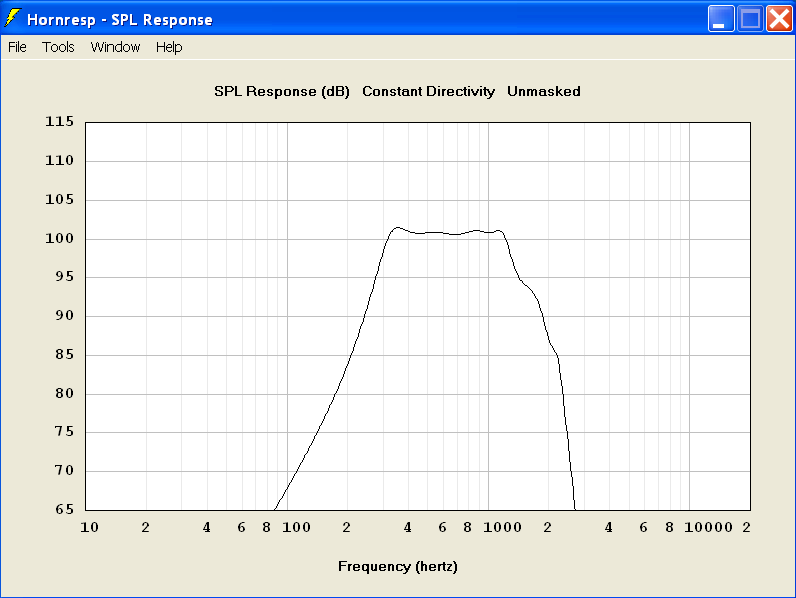This screenshot has width=796, height=598.
Task: Open the File menu
Action: (17, 47)
